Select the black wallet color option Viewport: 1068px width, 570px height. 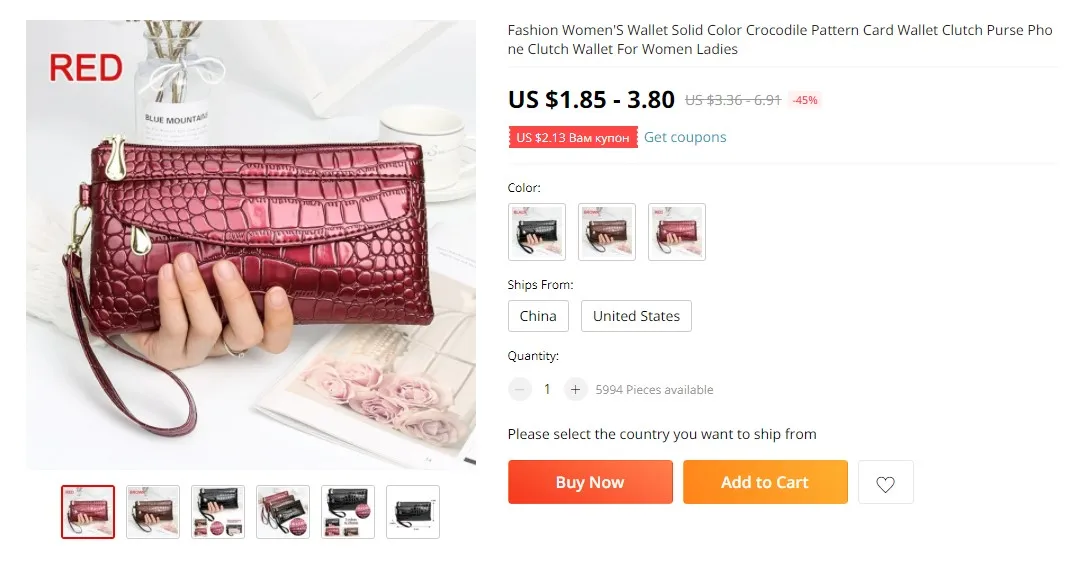(537, 232)
